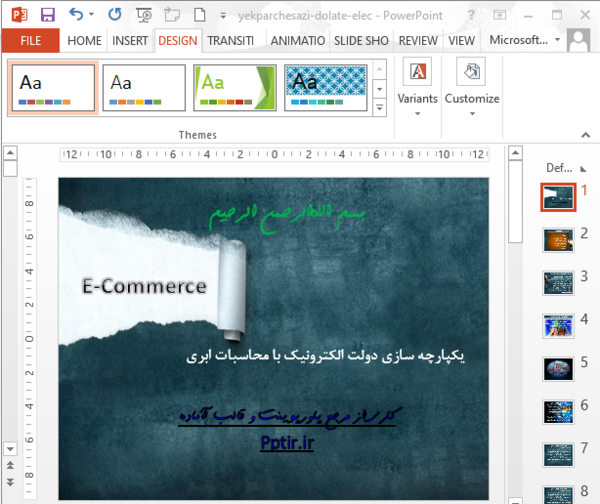Image resolution: width=600 pixels, height=504 pixels.
Task: Start slideshow from beginning icon
Action: pos(144,15)
